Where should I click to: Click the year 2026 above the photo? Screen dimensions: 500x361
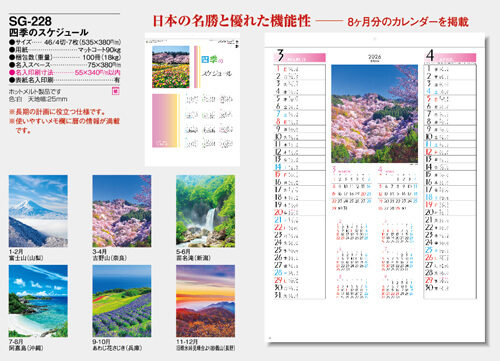click(x=374, y=57)
